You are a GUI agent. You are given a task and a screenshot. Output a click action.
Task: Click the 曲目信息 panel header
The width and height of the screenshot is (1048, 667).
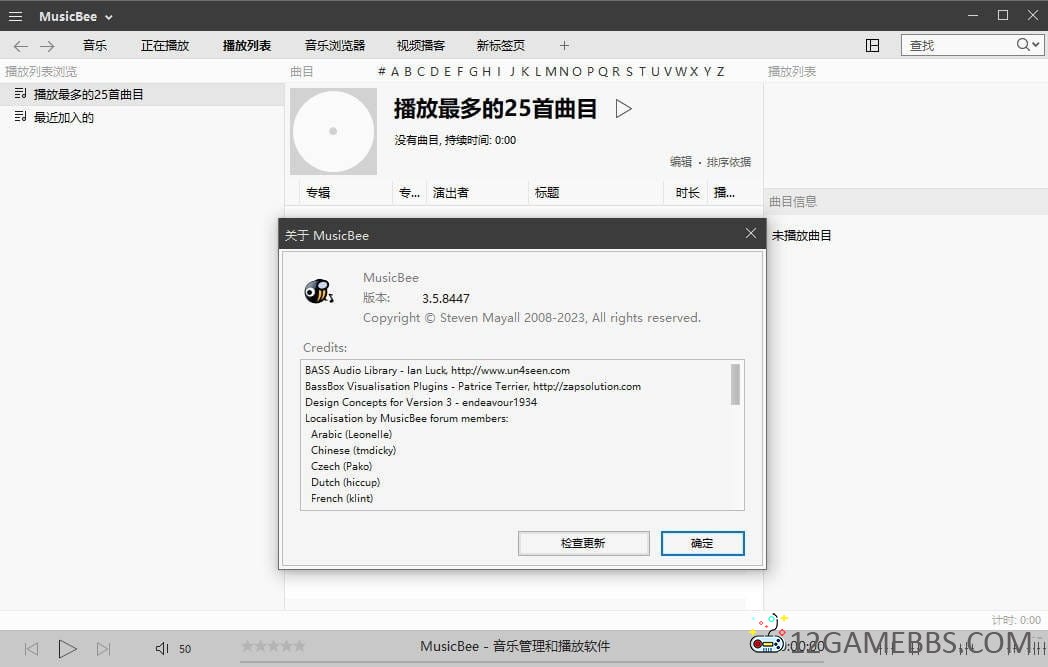(906, 201)
